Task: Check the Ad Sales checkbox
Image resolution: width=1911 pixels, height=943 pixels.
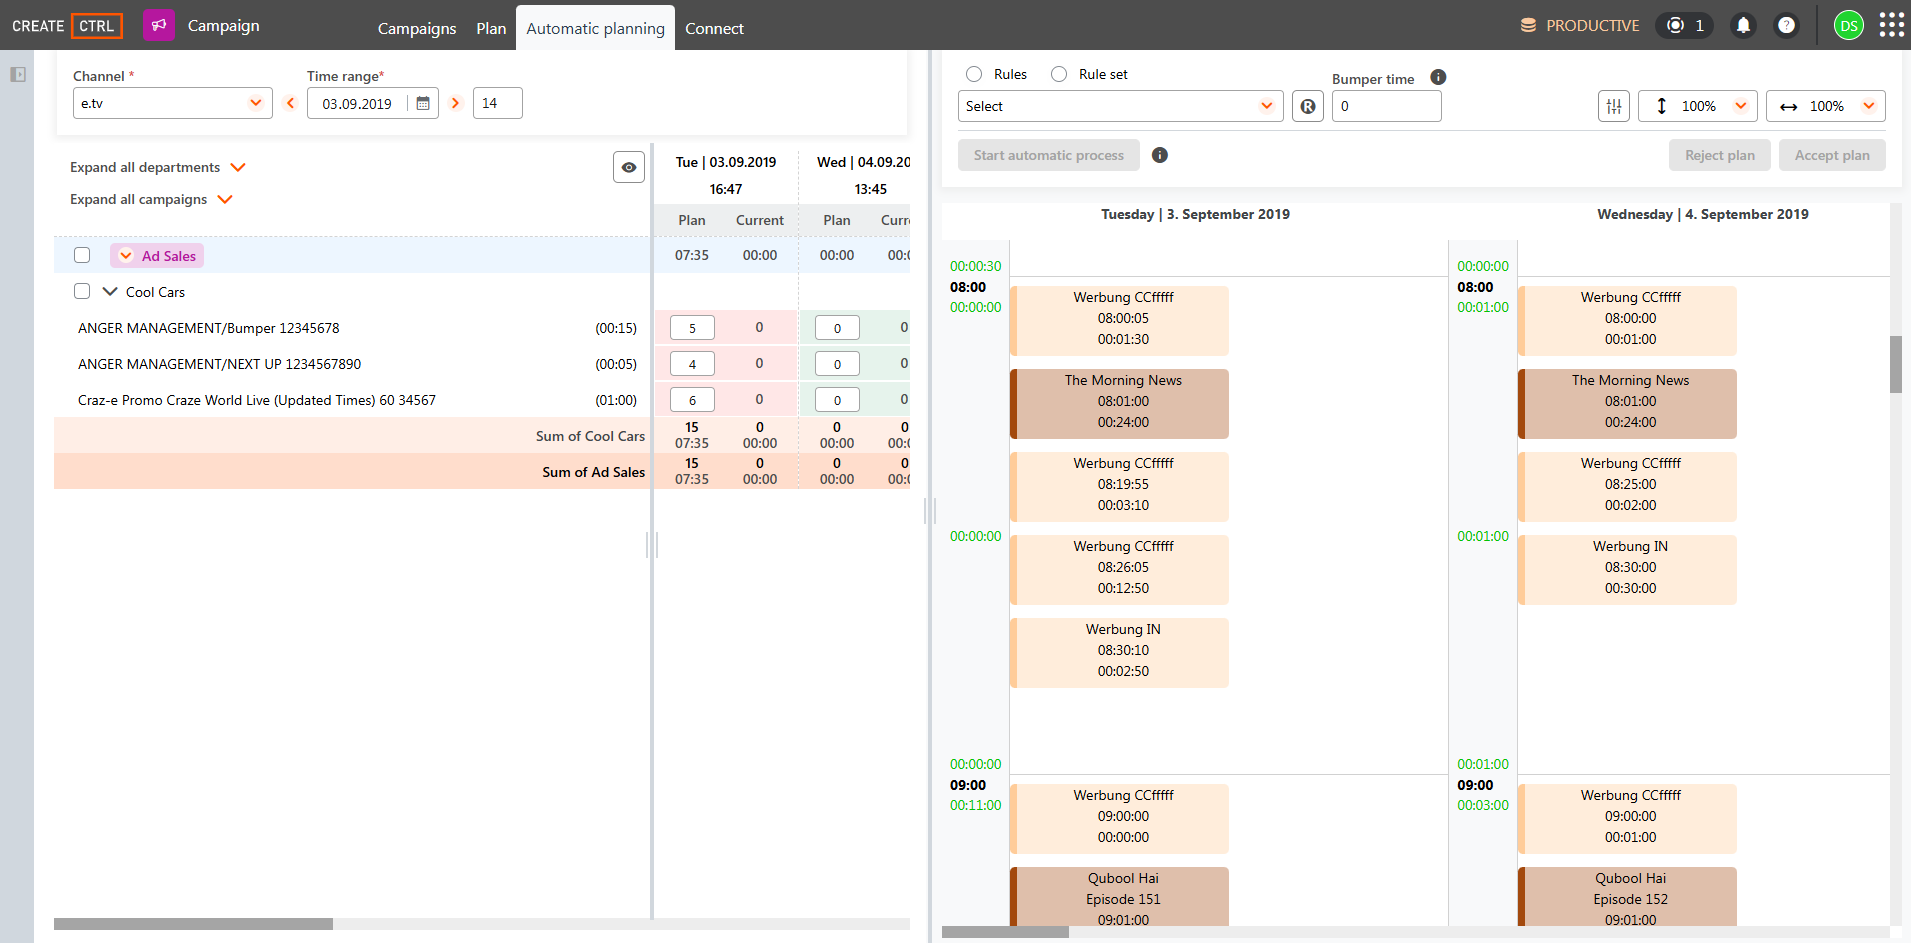Action: click(x=82, y=255)
